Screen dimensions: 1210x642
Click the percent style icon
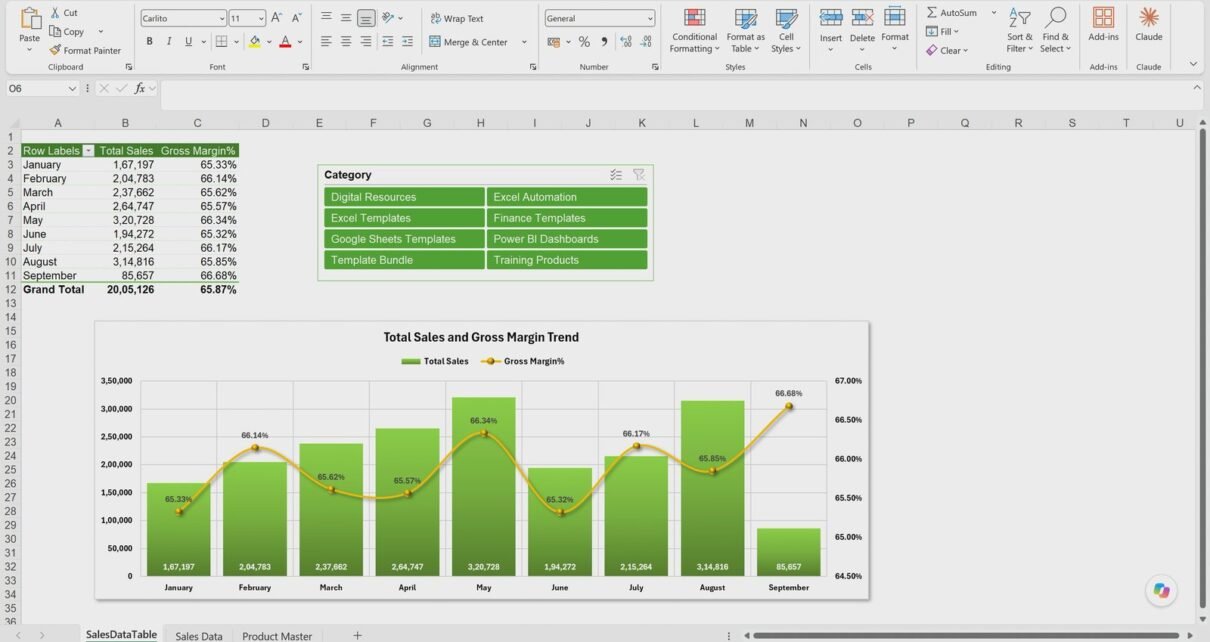pyautogui.click(x=584, y=42)
